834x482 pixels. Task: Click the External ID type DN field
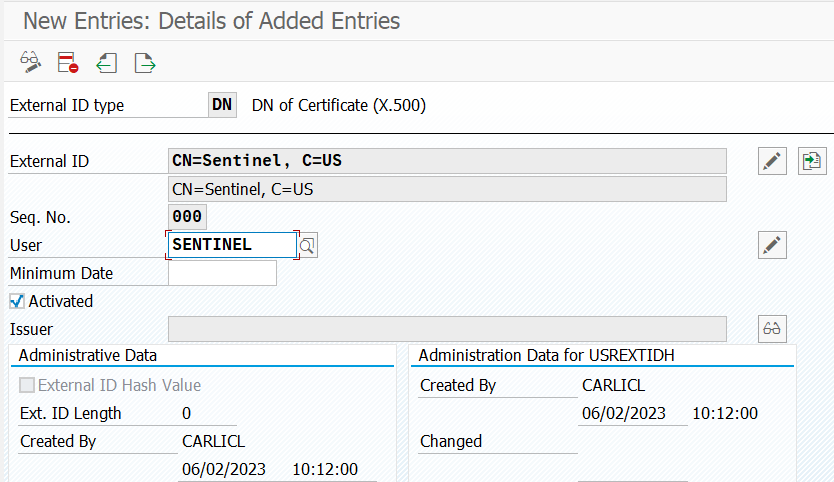coord(222,105)
